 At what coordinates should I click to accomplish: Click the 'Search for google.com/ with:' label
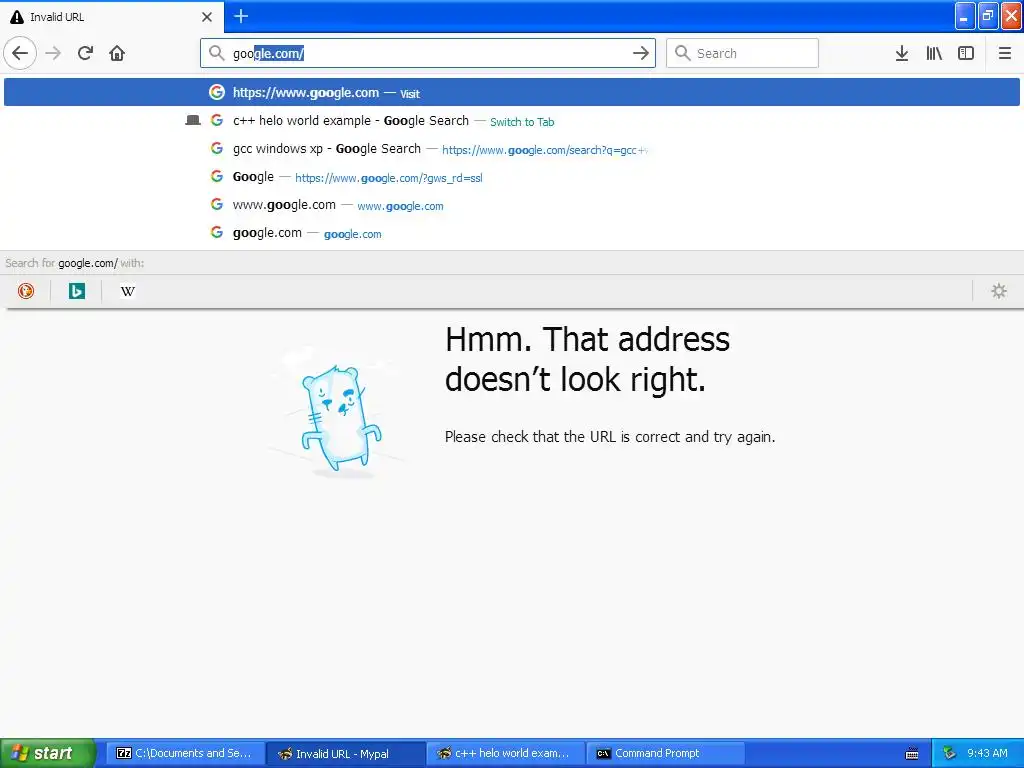[74, 263]
